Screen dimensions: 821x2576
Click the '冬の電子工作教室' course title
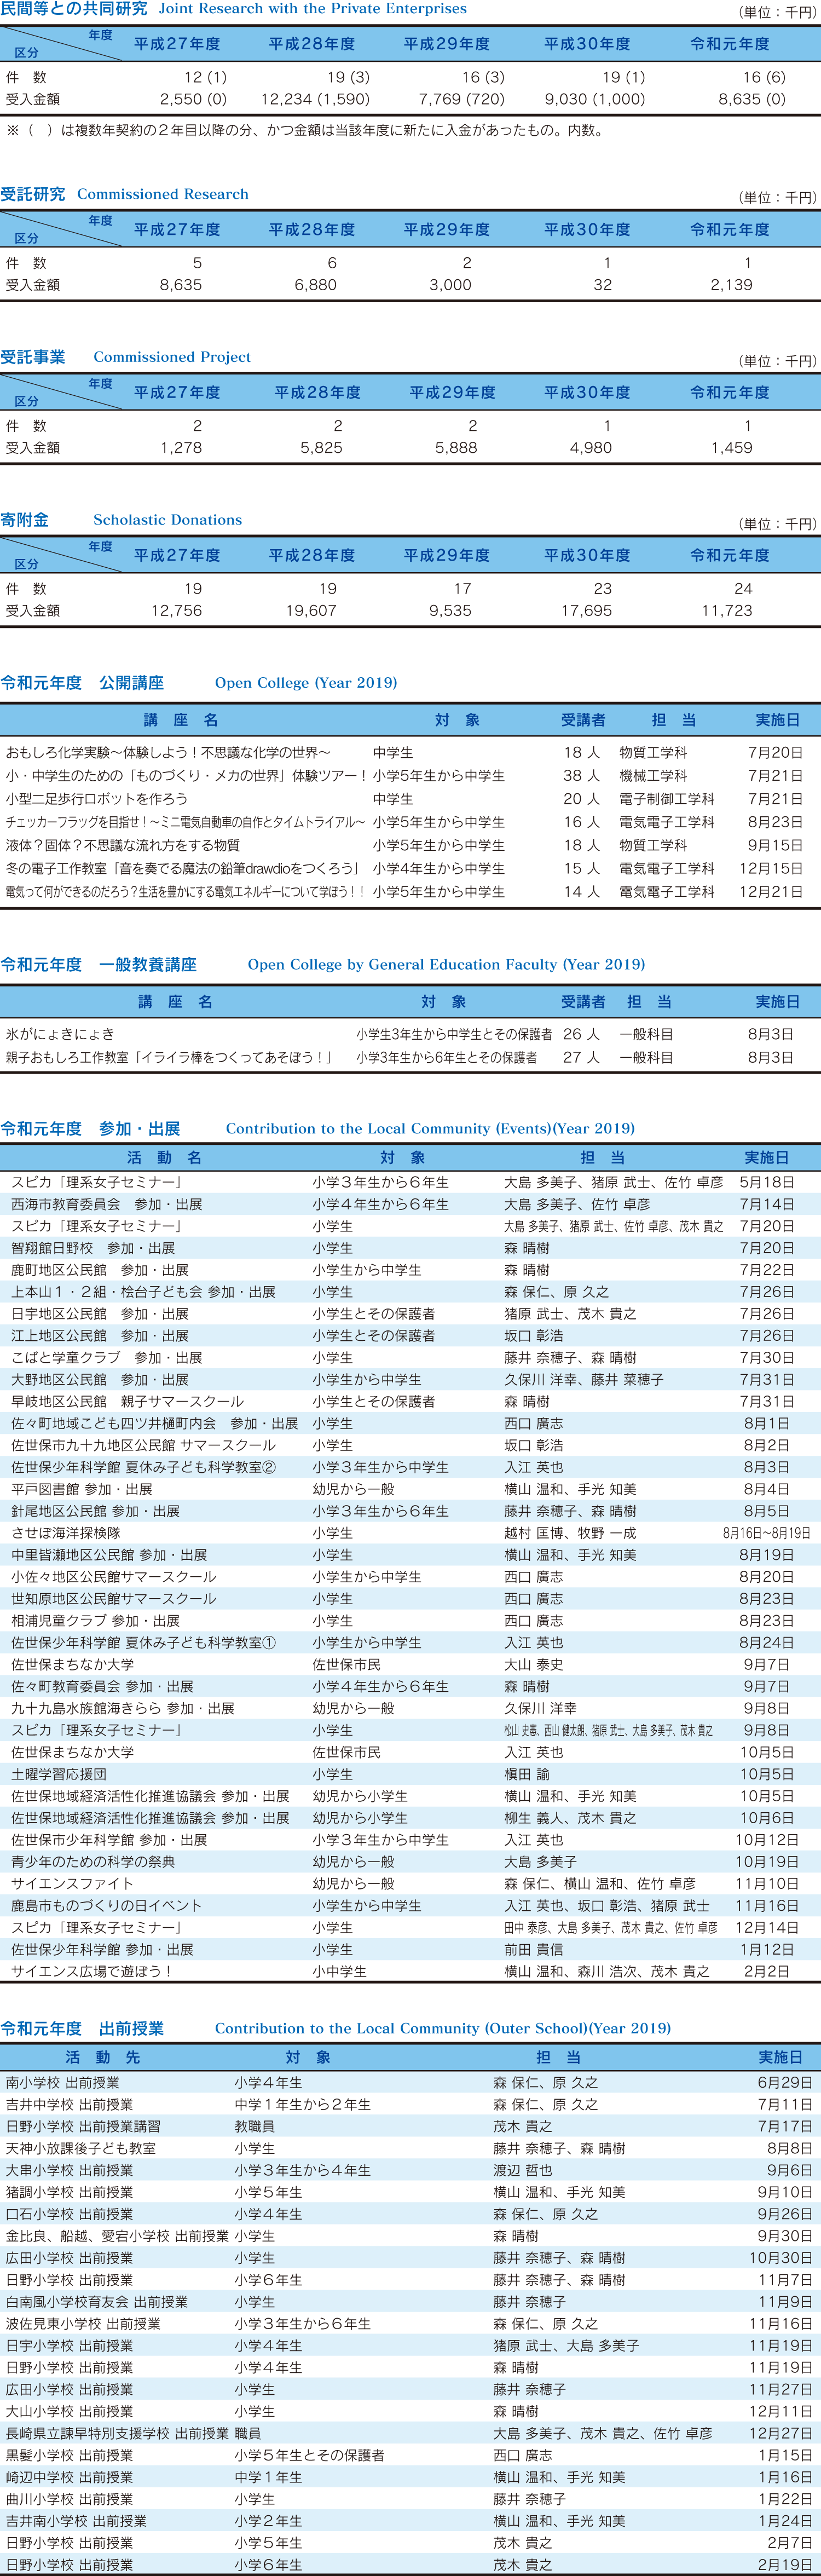182,869
